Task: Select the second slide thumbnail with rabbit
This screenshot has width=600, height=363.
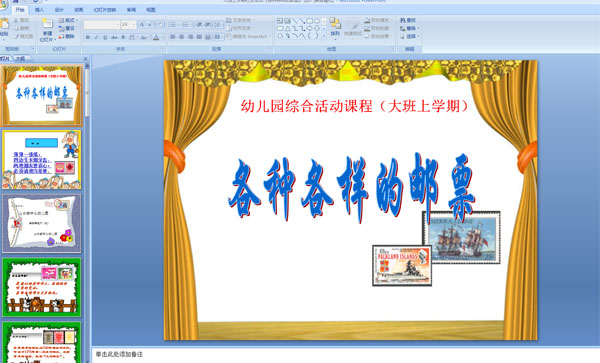Action: (x=42, y=160)
